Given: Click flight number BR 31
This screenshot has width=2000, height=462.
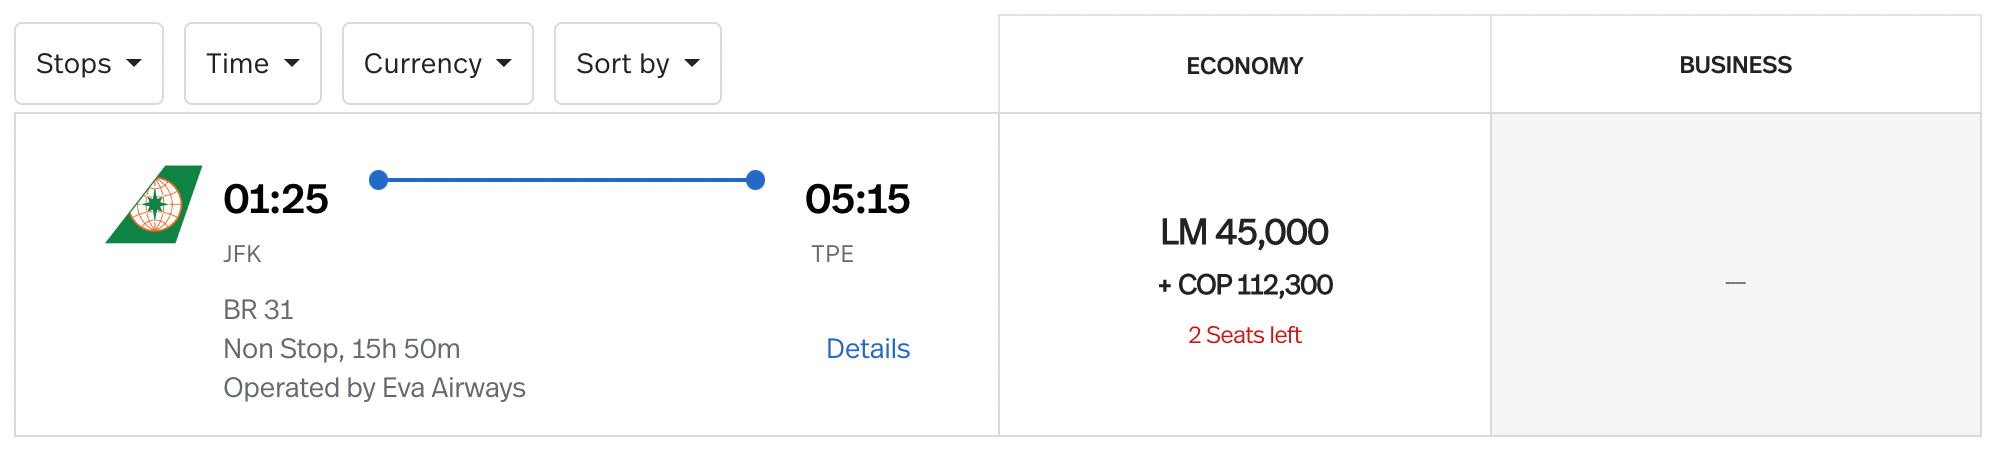Looking at the screenshot, I should (258, 310).
